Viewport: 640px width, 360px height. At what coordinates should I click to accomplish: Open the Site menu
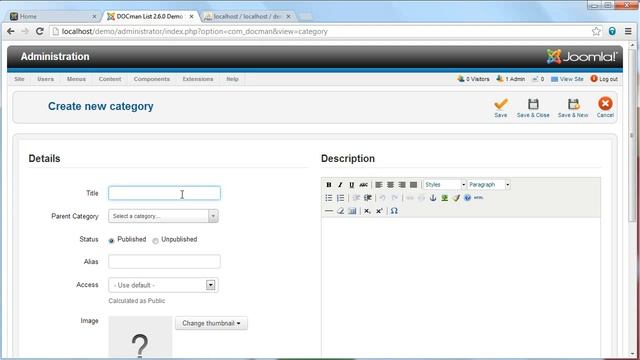[x=19, y=79]
